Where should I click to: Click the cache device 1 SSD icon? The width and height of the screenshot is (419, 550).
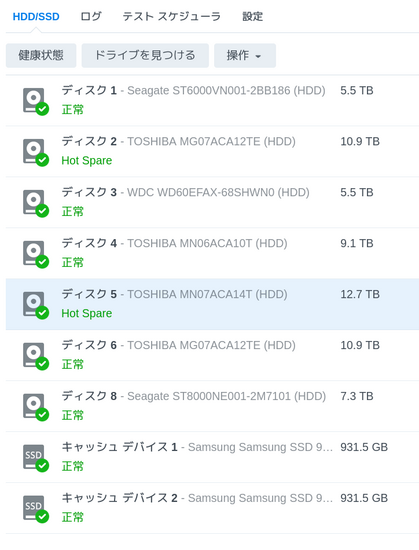[x=35, y=458]
